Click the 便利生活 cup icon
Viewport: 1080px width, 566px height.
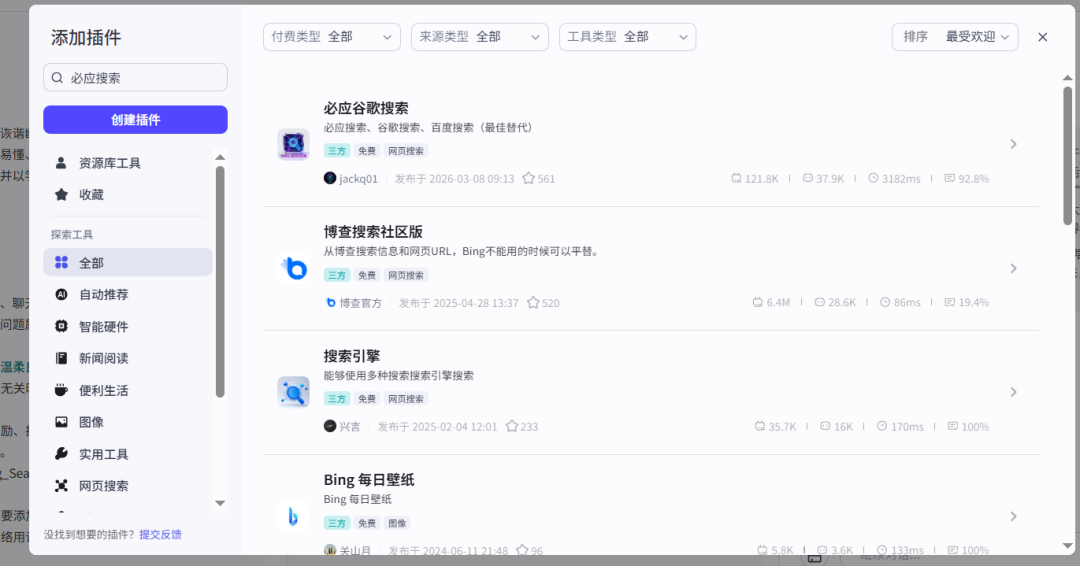coord(61,390)
